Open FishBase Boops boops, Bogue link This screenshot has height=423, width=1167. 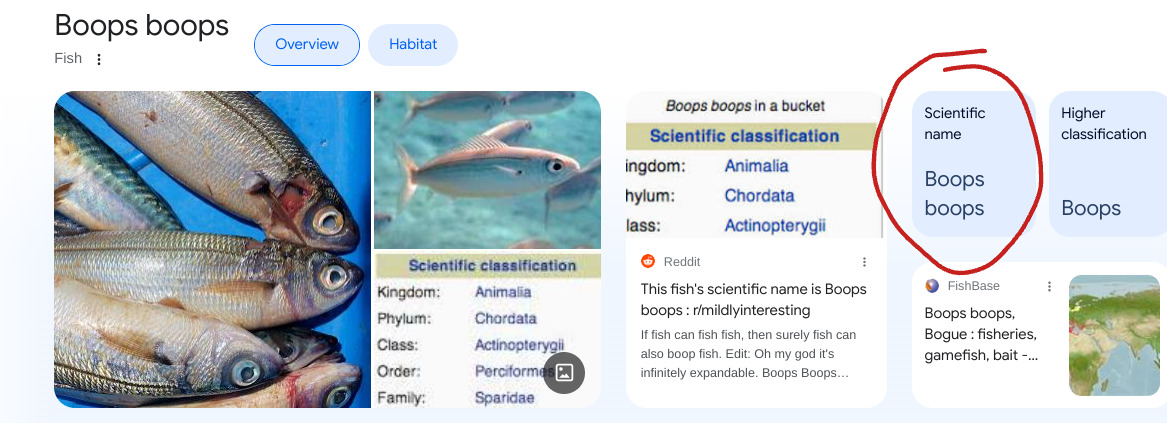[981, 334]
